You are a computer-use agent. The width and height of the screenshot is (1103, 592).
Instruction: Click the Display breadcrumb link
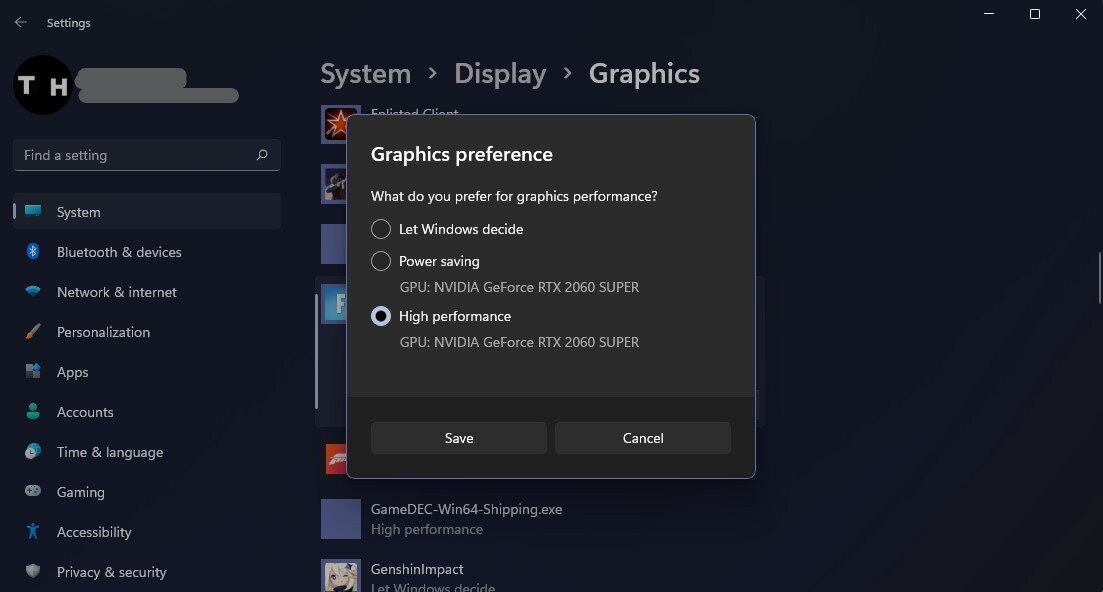click(500, 74)
